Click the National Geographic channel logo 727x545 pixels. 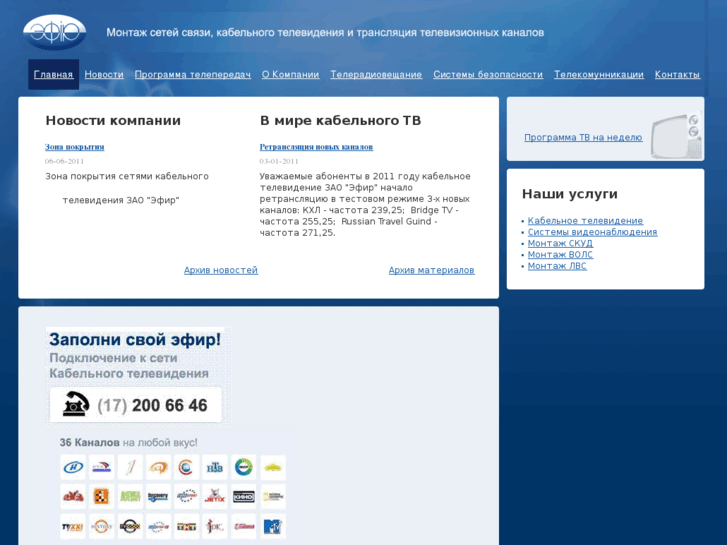point(273,497)
